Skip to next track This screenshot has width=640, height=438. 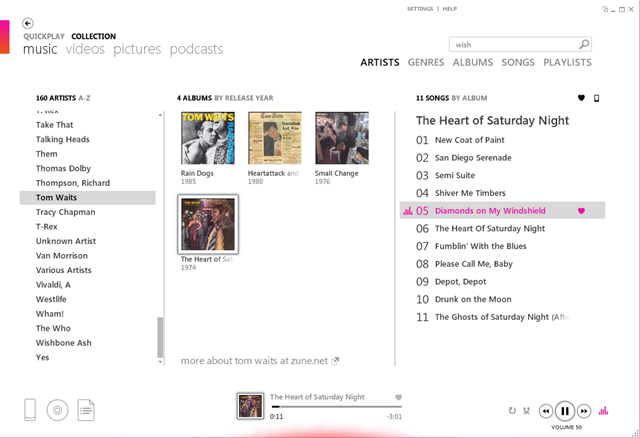point(584,411)
